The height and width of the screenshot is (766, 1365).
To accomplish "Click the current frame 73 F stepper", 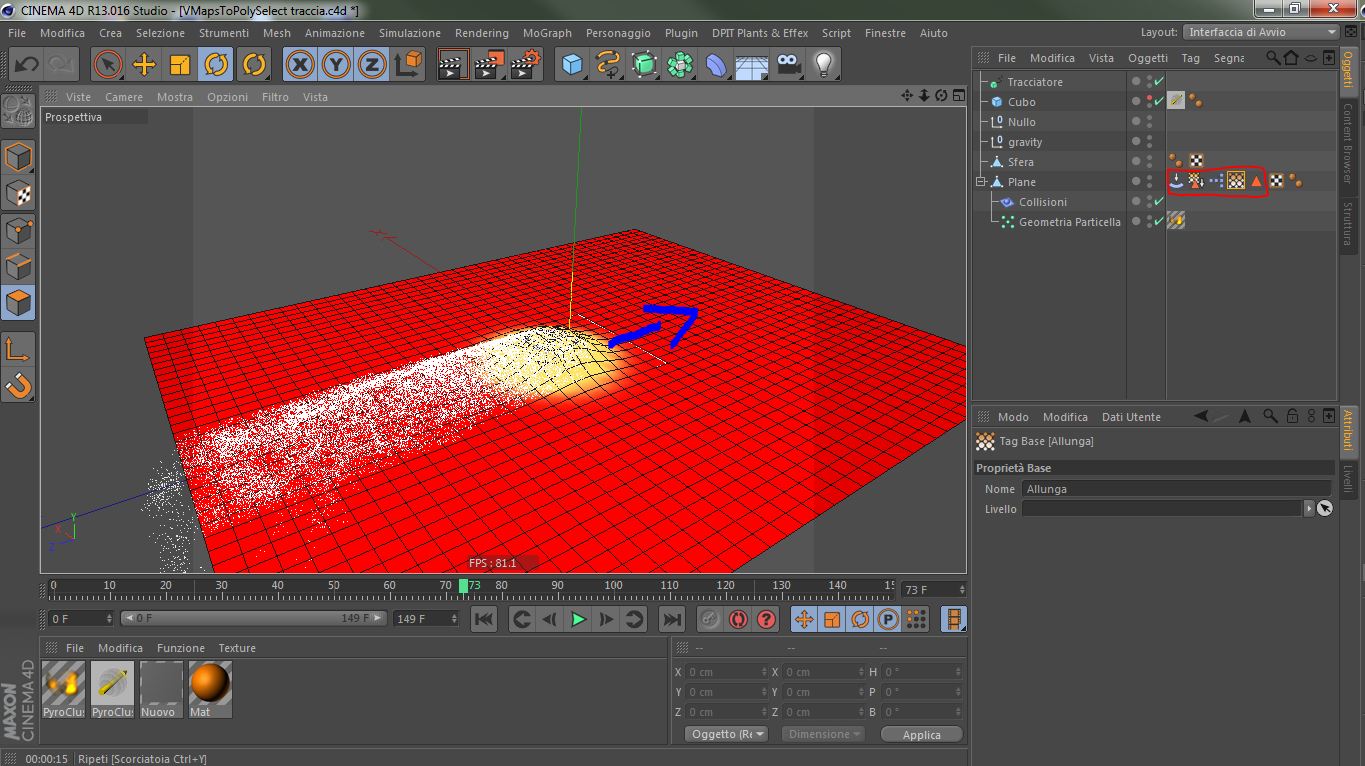I will [x=962, y=590].
